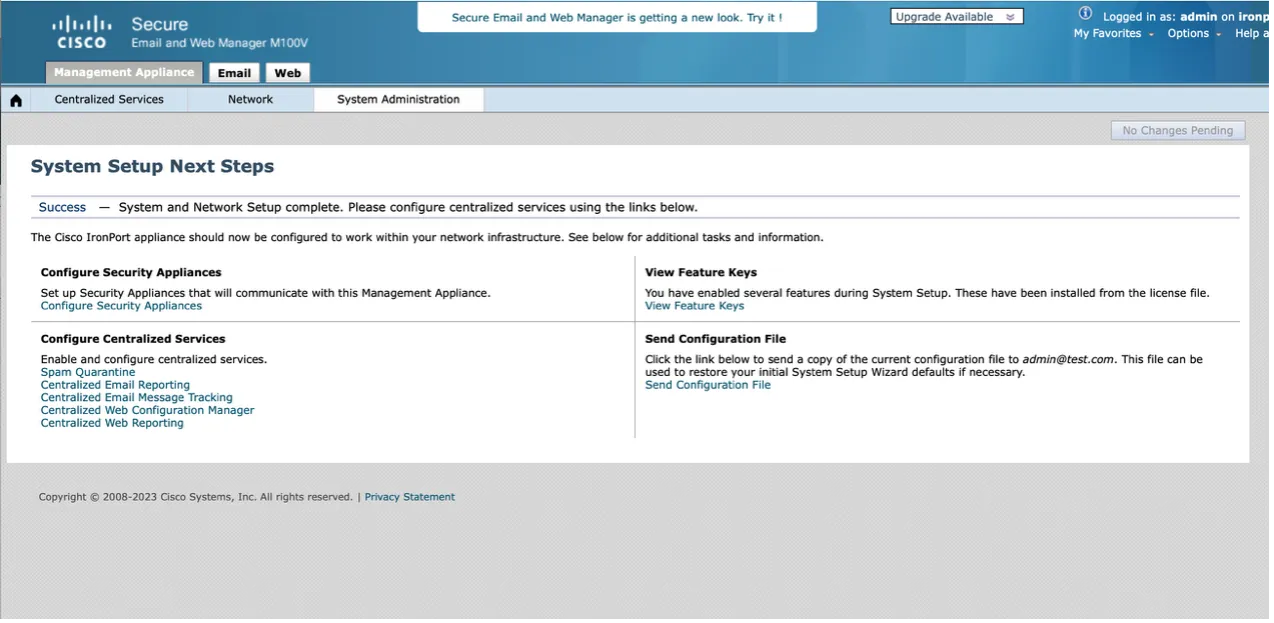Open the View Feature Keys link

tap(694, 306)
